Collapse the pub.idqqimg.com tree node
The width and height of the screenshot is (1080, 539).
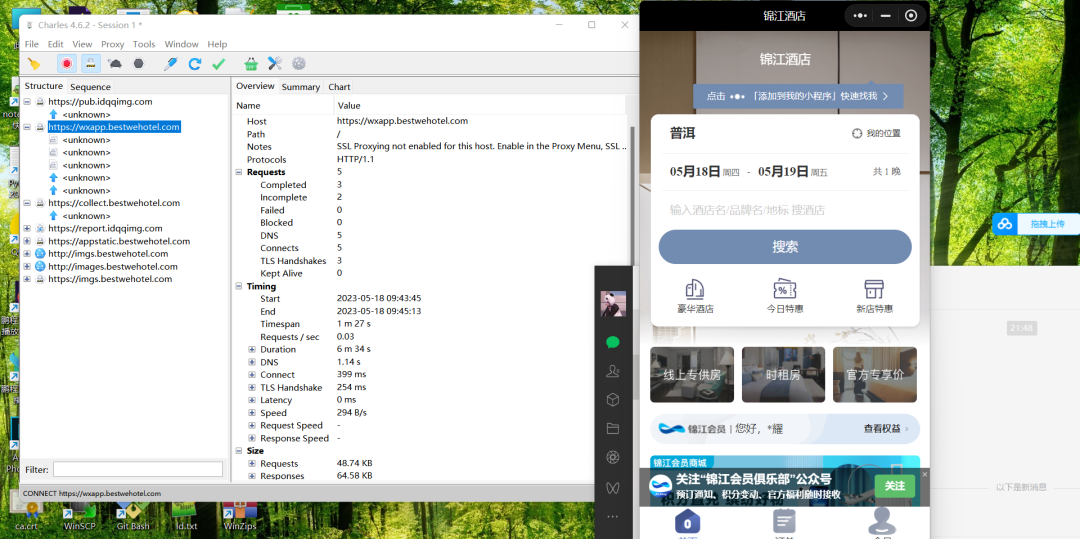tap(27, 102)
